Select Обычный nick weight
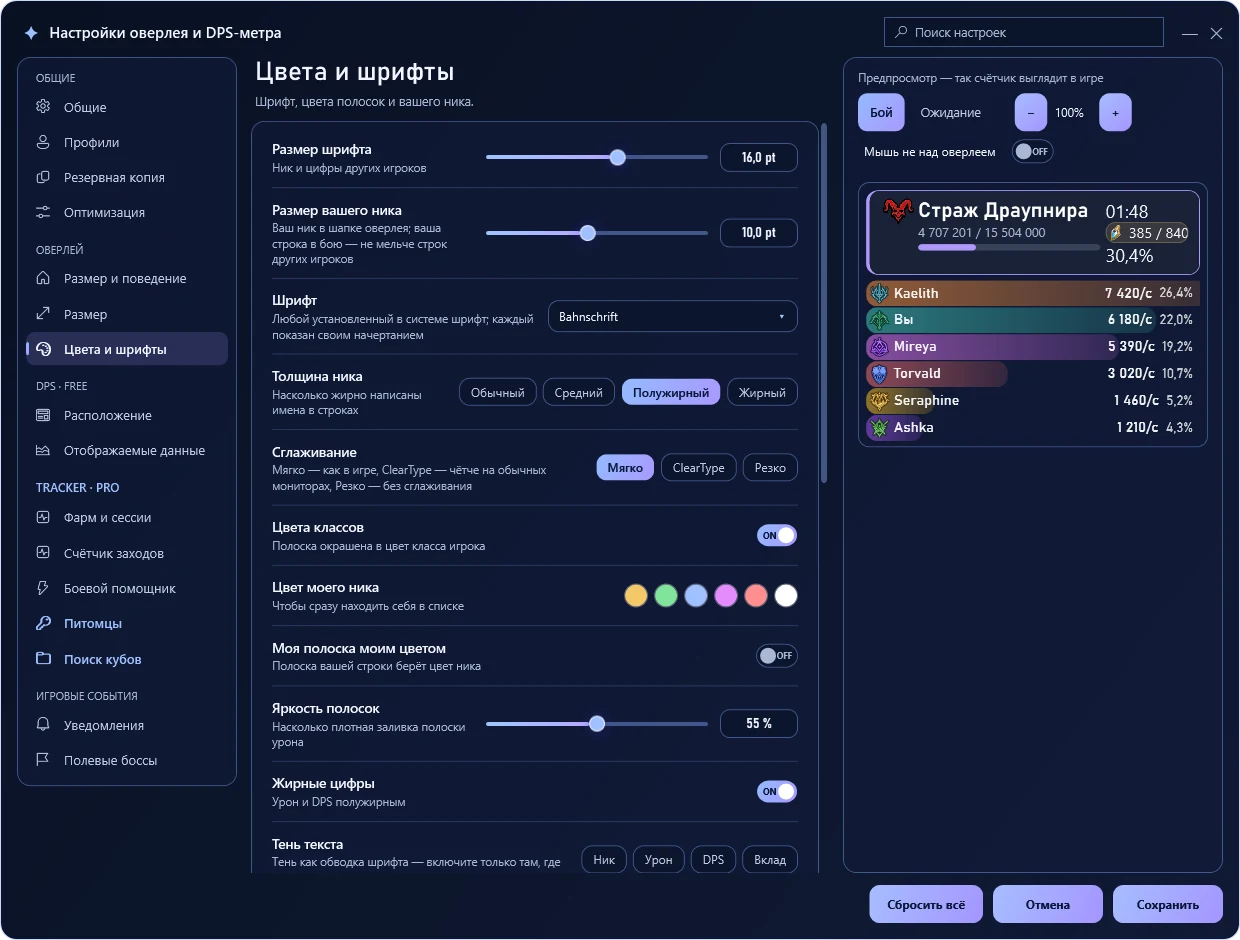This screenshot has height=940, width=1240. tap(498, 393)
